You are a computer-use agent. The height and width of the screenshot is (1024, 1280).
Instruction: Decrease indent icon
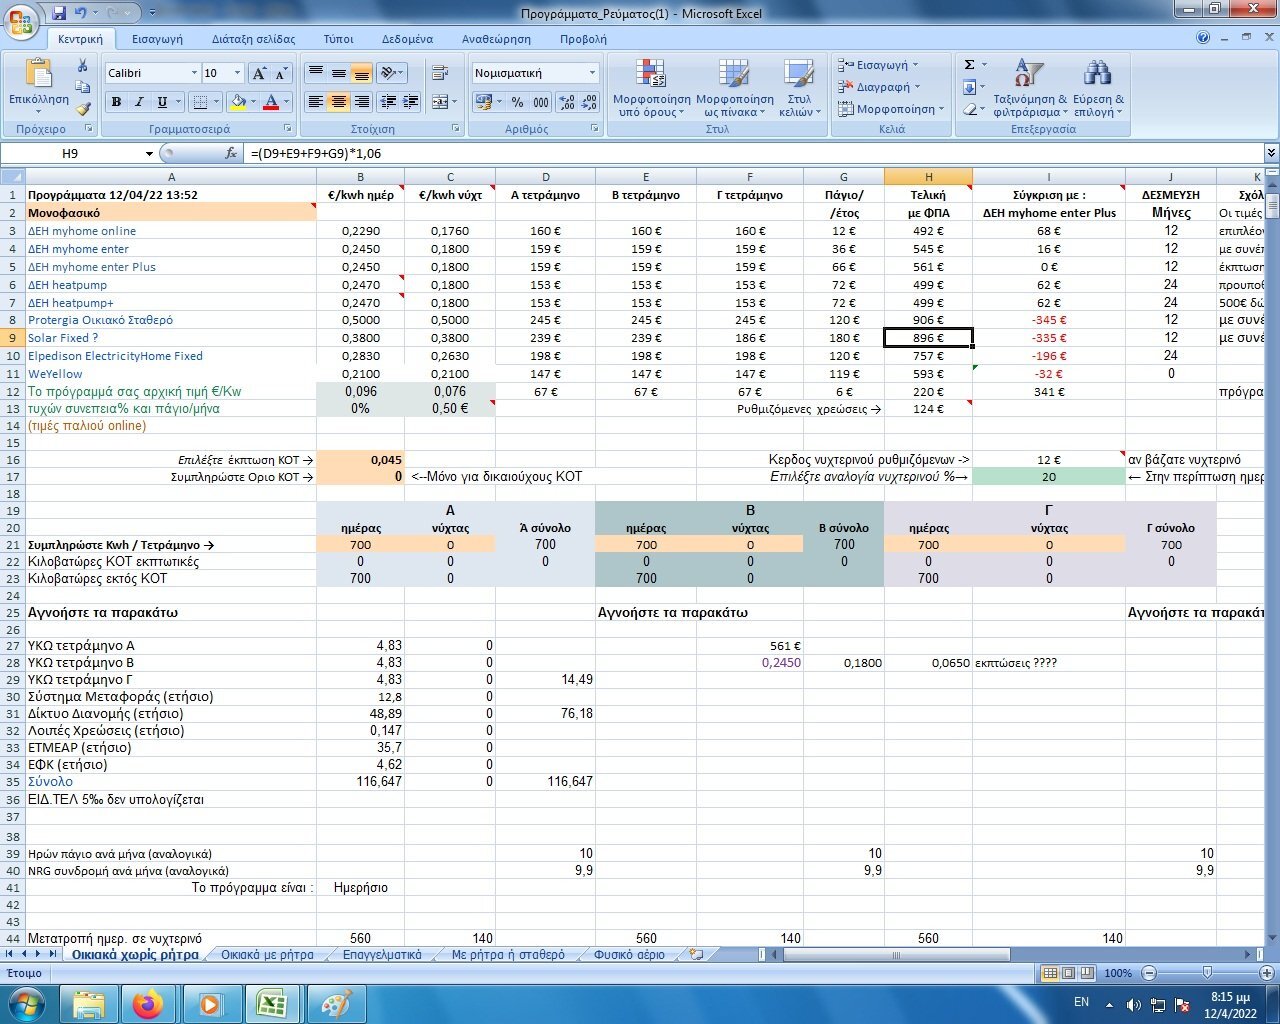coord(388,102)
